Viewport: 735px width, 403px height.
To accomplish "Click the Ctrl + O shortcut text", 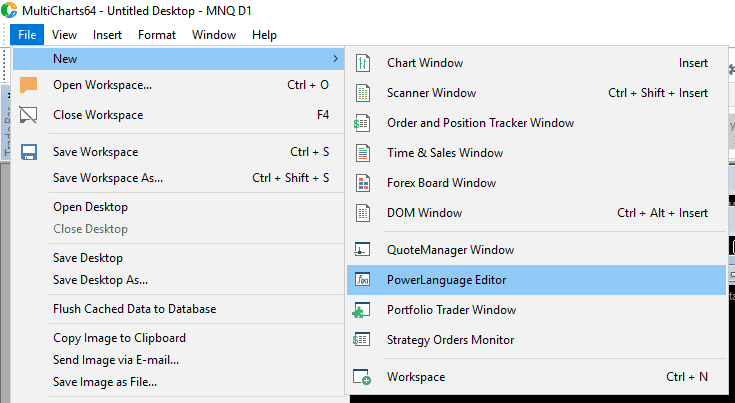I will [x=308, y=85].
